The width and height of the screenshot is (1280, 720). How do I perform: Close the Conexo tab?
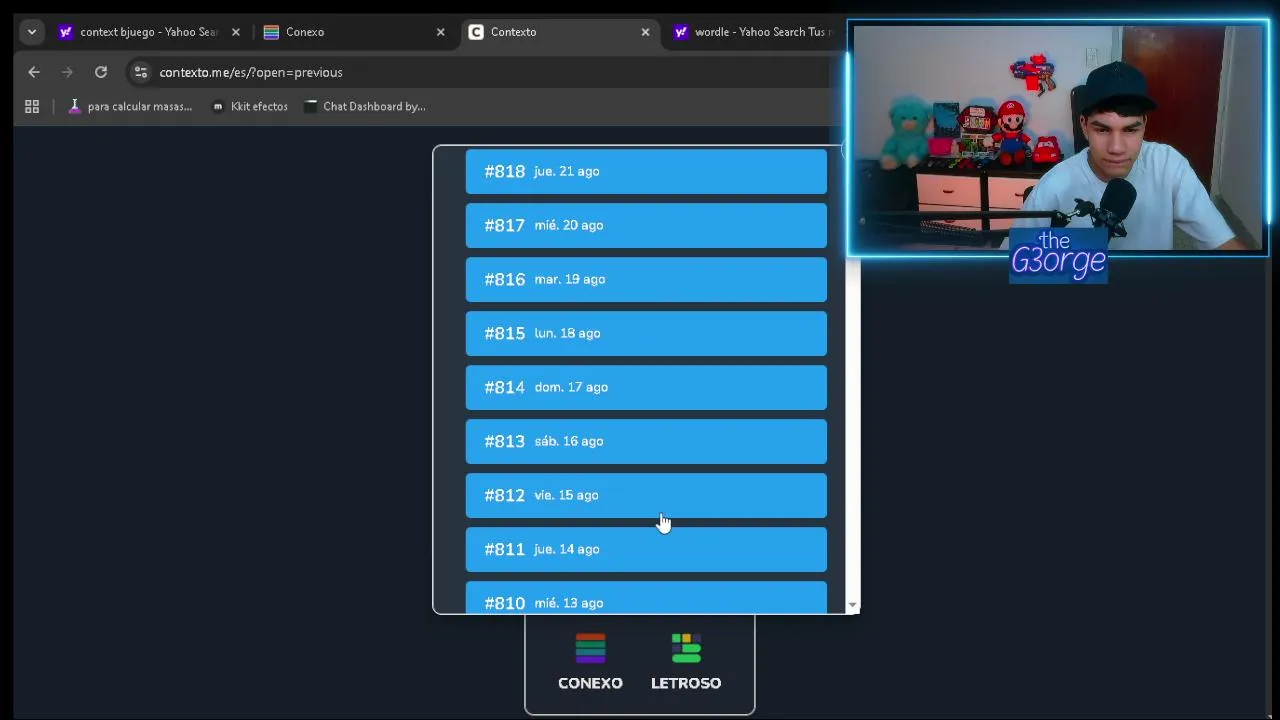coord(440,32)
